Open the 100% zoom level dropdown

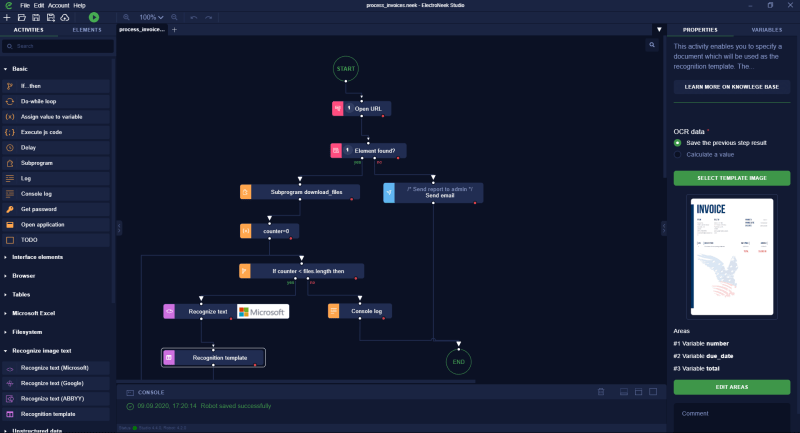pos(151,17)
